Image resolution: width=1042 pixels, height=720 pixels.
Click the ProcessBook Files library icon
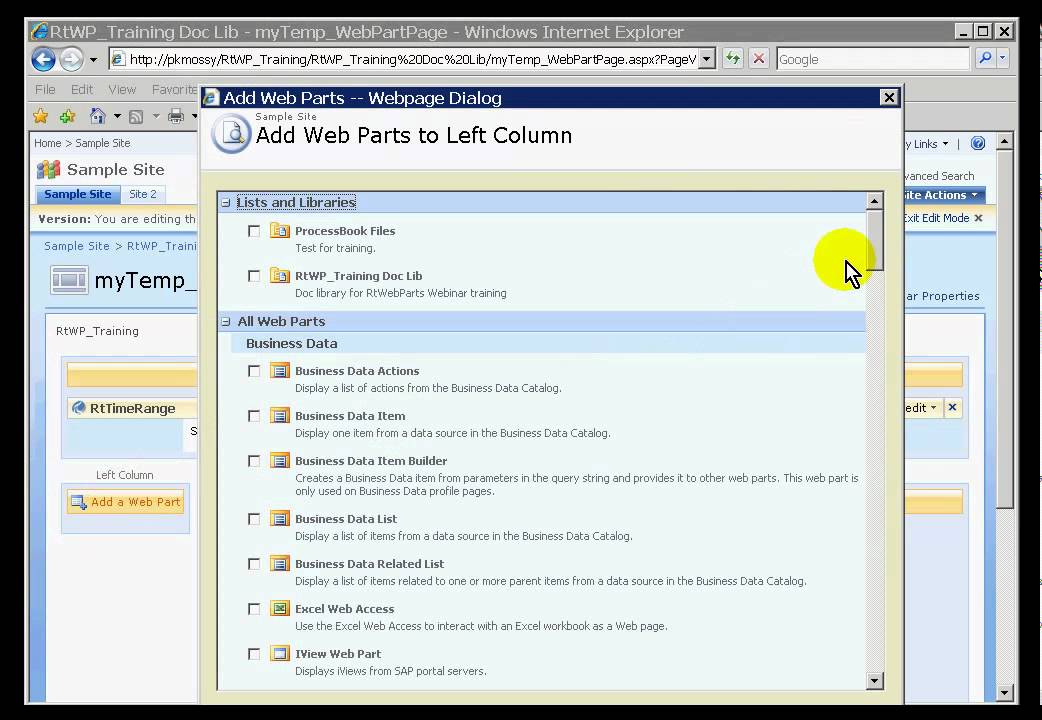point(280,231)
